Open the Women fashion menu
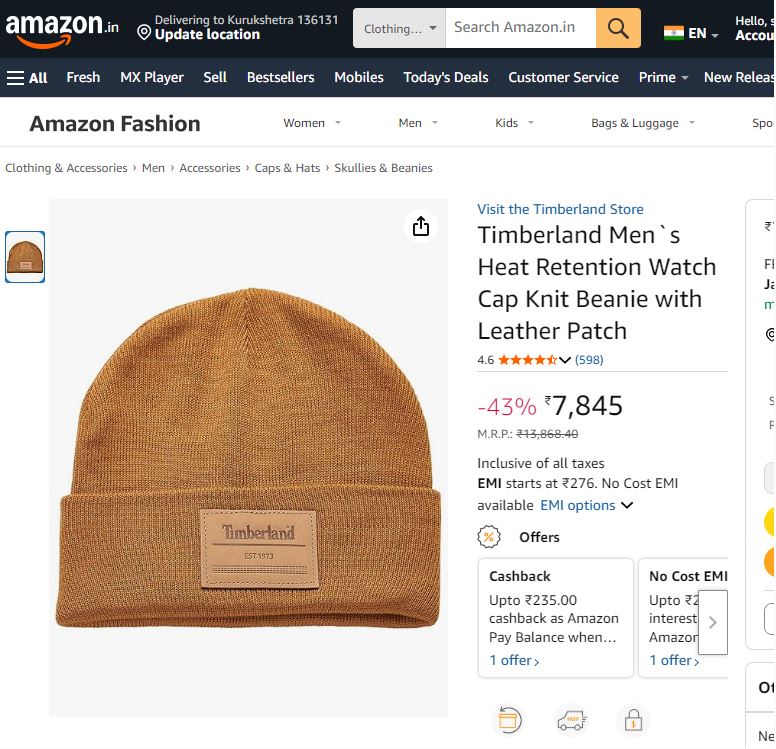 [312, 123]
